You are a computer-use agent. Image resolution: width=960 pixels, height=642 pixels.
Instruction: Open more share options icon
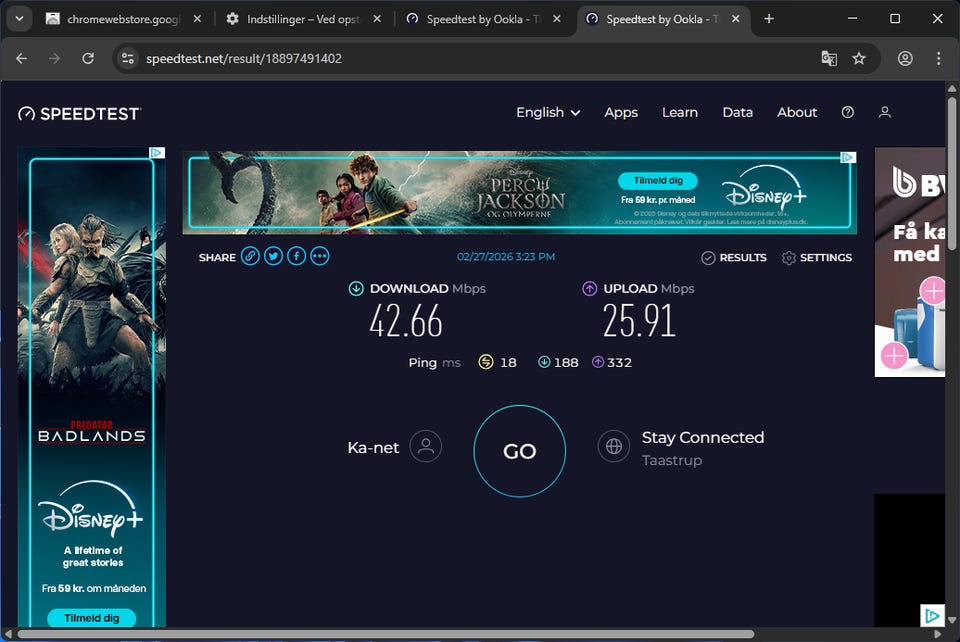click(x=320, y=256)
